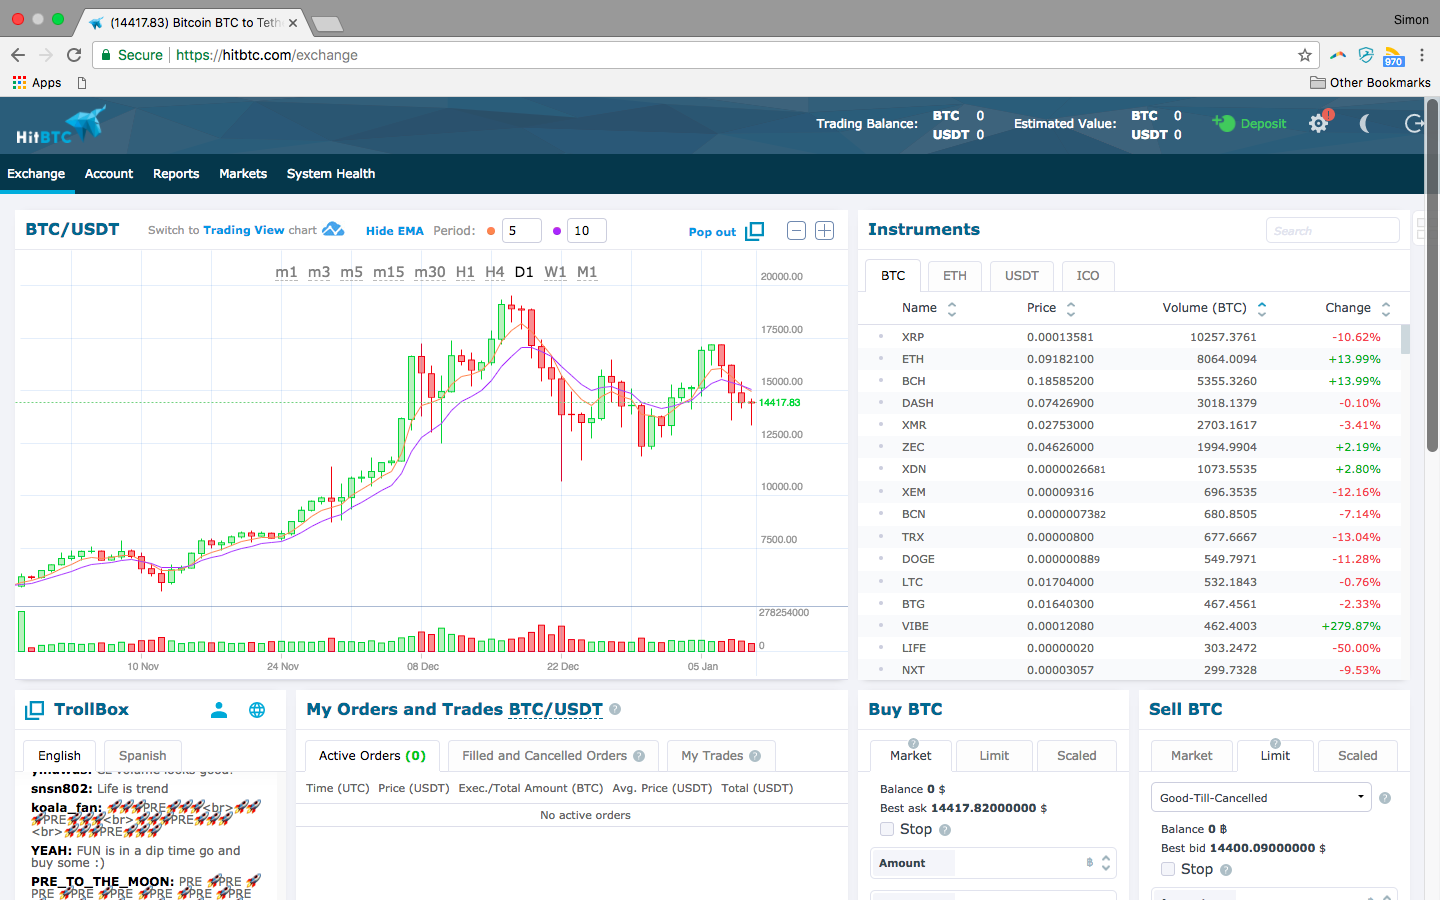Open the Markets menu

(x=243, y=174)
